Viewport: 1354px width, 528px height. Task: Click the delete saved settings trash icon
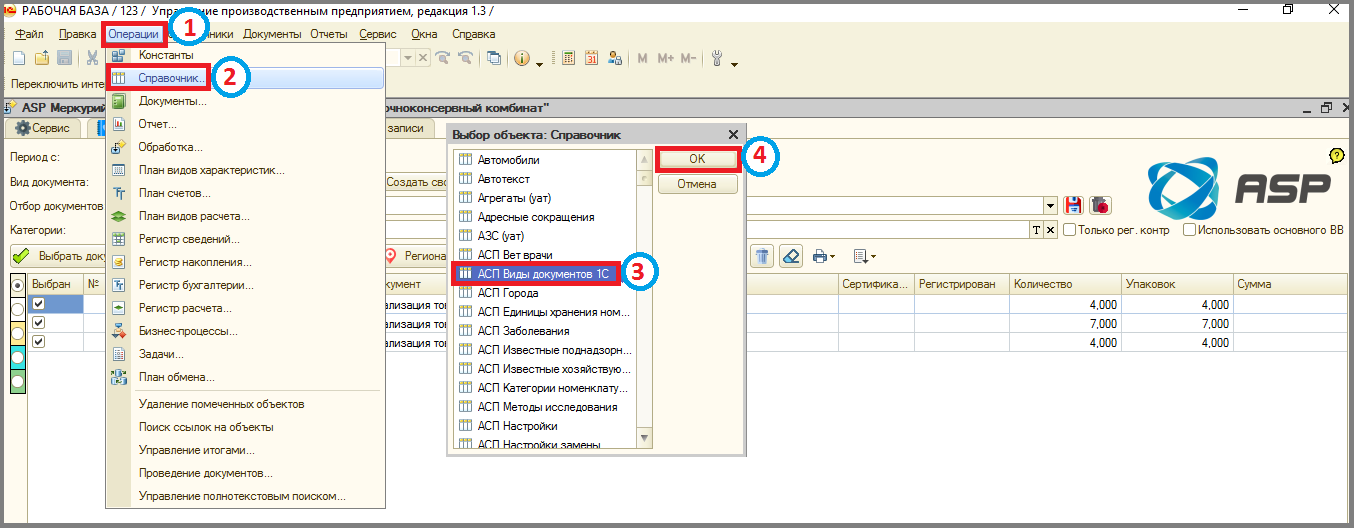tap(1100, 205)
